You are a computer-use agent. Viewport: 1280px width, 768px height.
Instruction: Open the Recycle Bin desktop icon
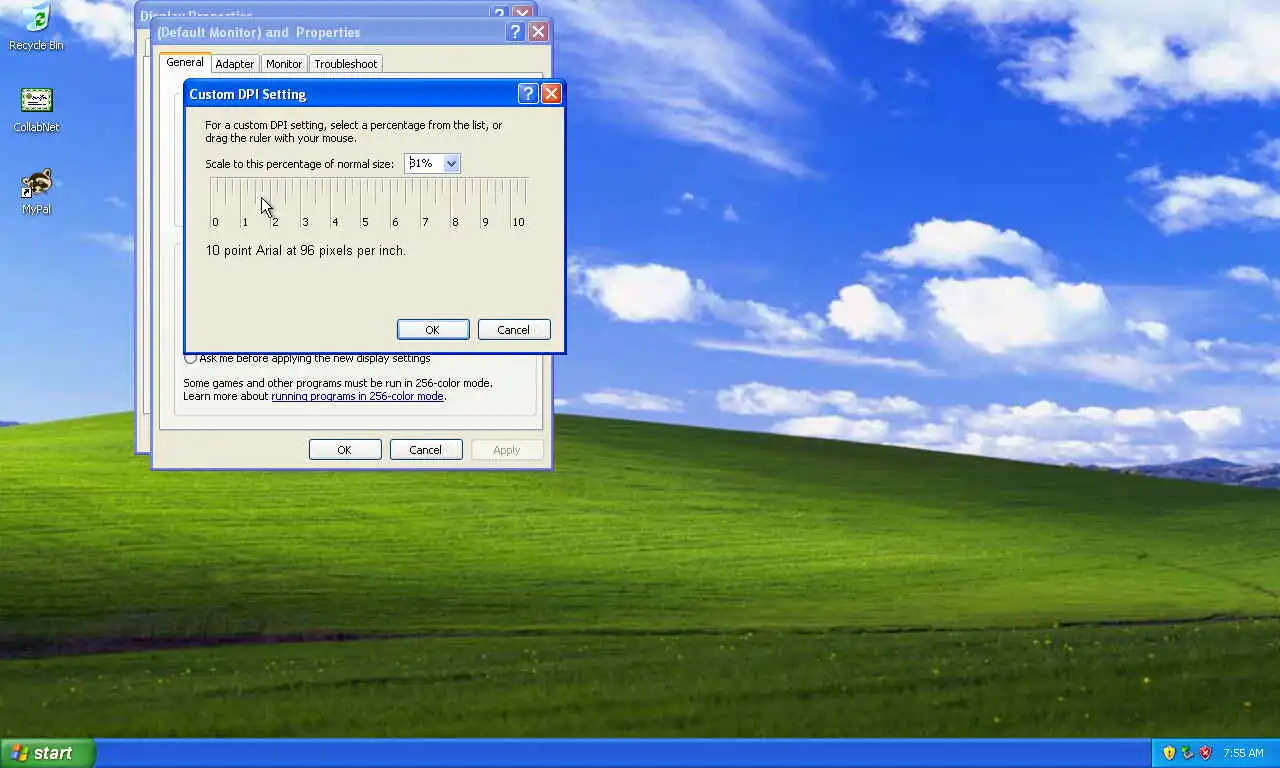coord(36,26)
